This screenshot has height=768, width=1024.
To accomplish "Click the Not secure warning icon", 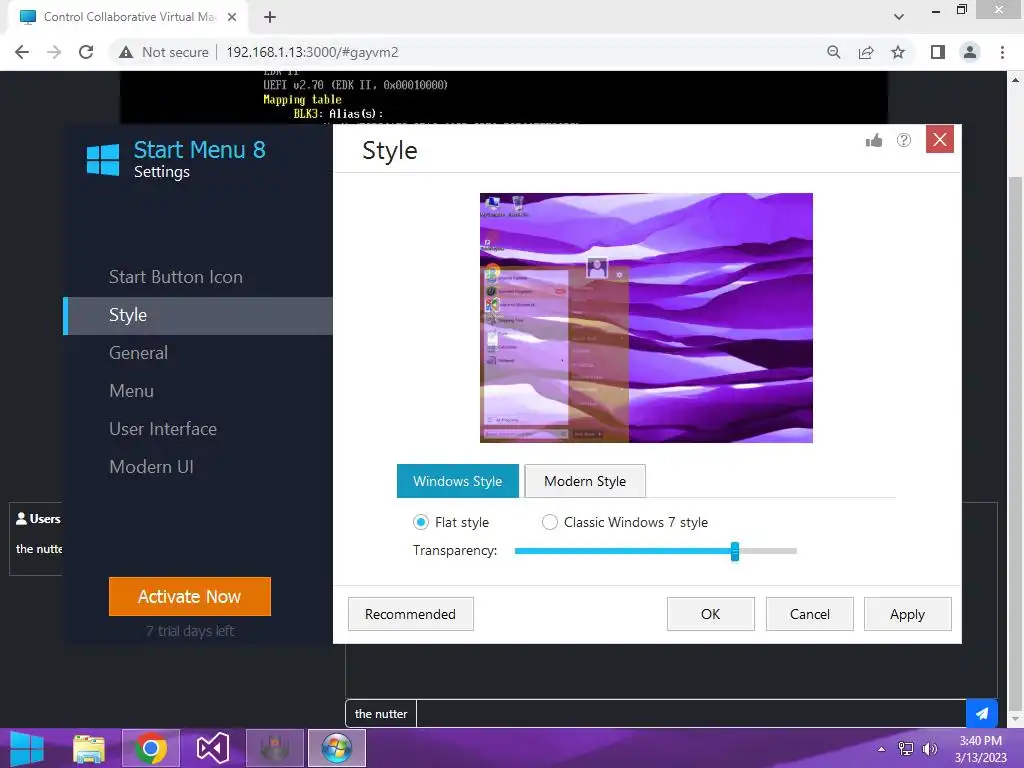I will [126, 52].
